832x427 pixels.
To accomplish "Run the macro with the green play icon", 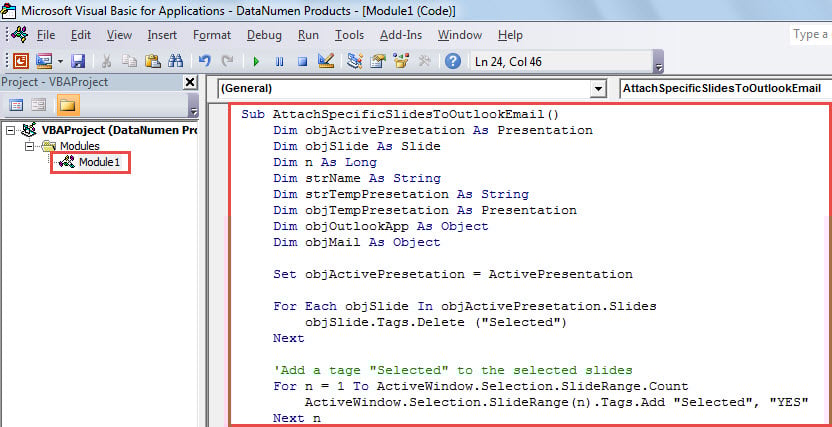I will [256, 61].
